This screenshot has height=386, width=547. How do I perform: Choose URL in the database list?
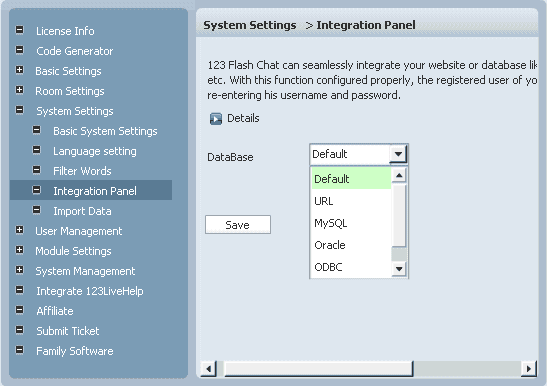351,201
